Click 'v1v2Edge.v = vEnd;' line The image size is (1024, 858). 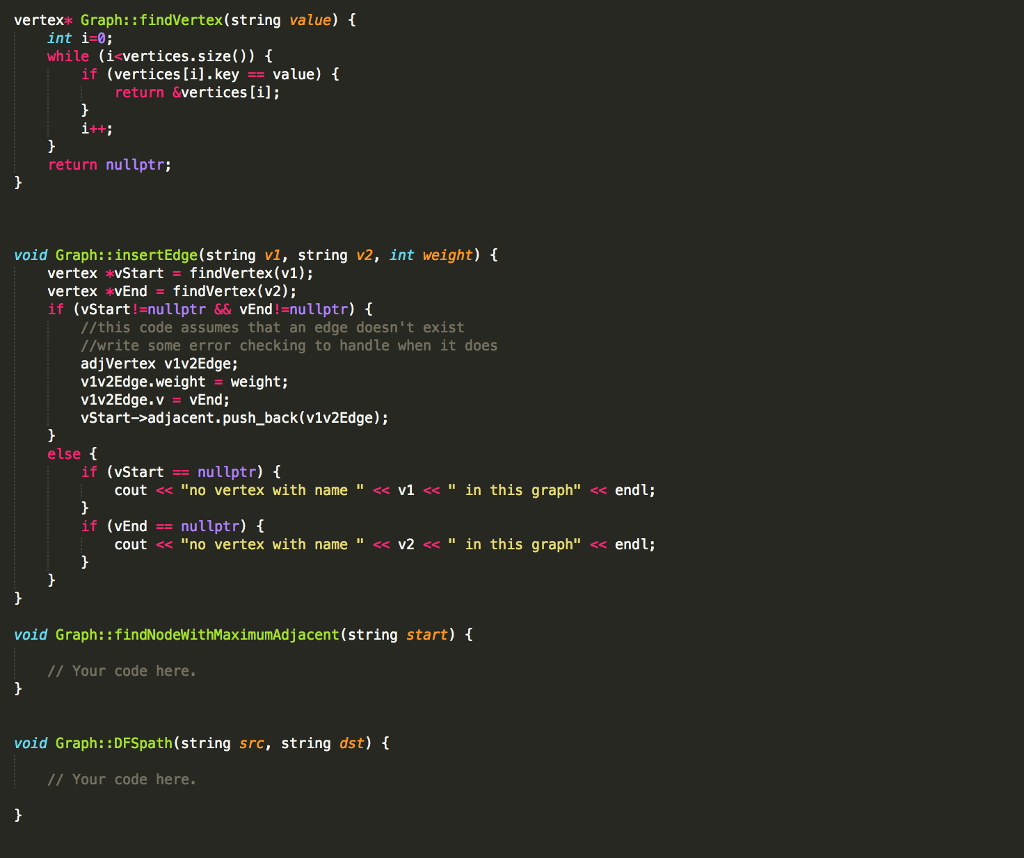155,400
